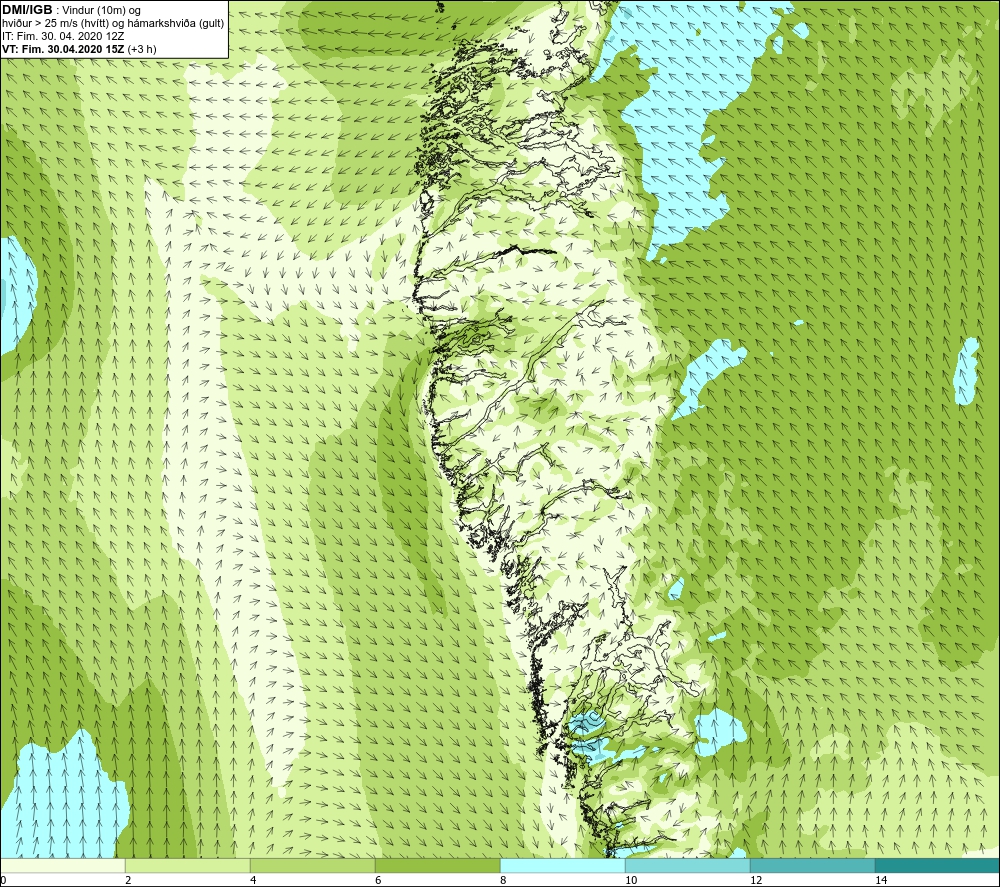Image resolution: width=1000 pixels, height=887 pixels.
Task: Click the 0-2 m/s pale legend swatch
Action: [62, 866]
